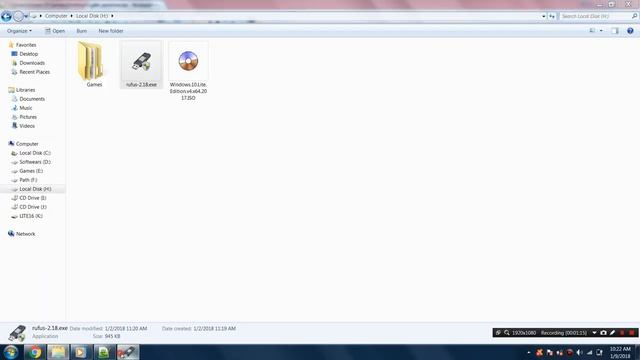The height and width of the screenshot is (360, 640).
Task: Take screenshot with recorder camera icon
Action: pyautogui.click(x=603, y=333)
